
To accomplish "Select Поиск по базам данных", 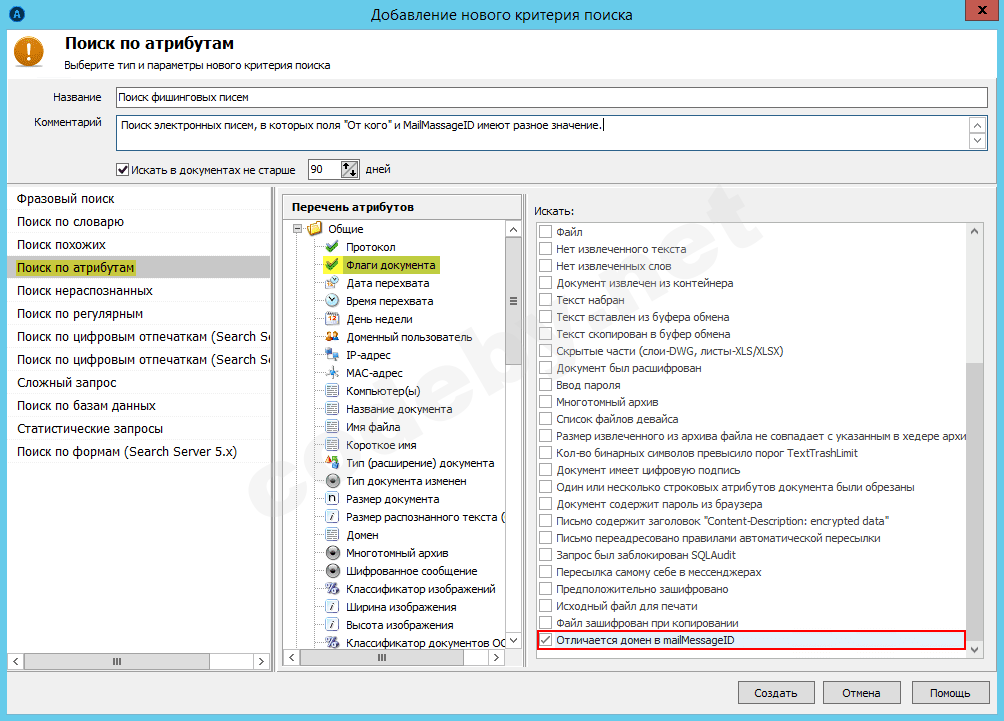I will coord(139,405).
